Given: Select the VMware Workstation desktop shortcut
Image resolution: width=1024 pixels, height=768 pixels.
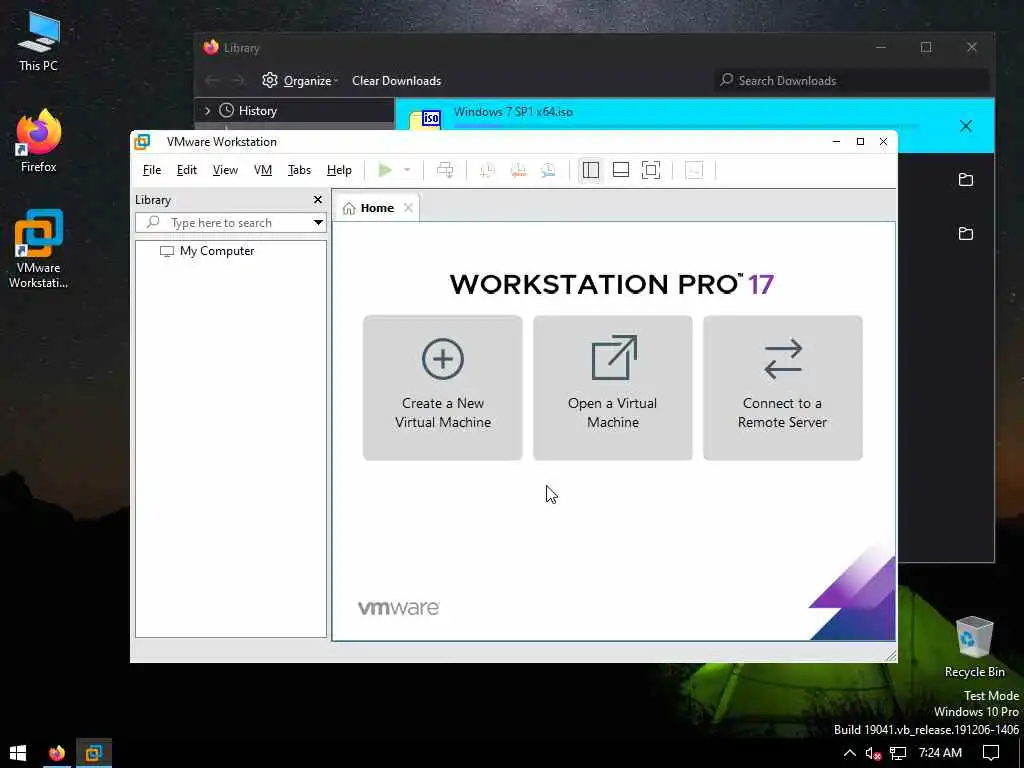Looking at the screenshot, I should pos(38,249).
